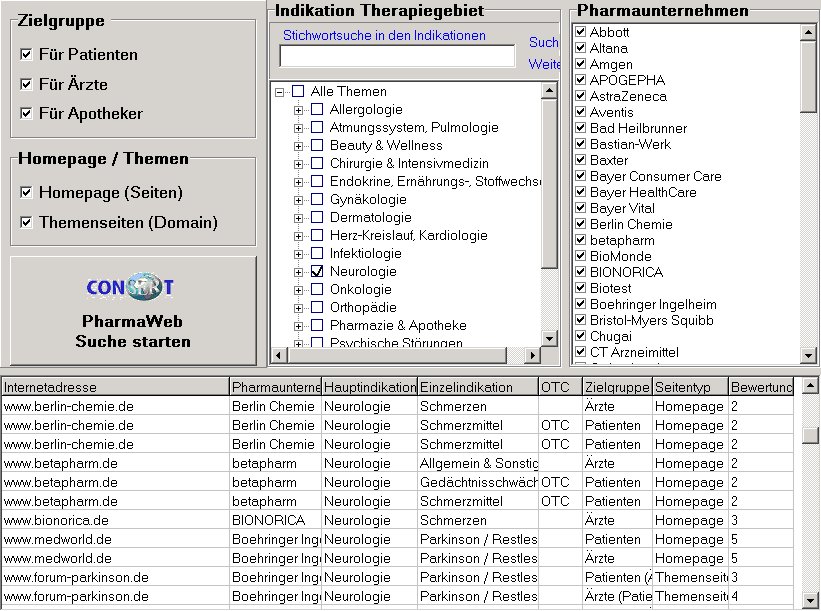This screenshot has width=821, height=611.
Task: Click the topic tree scroll-right arrow
Action: 532,355
